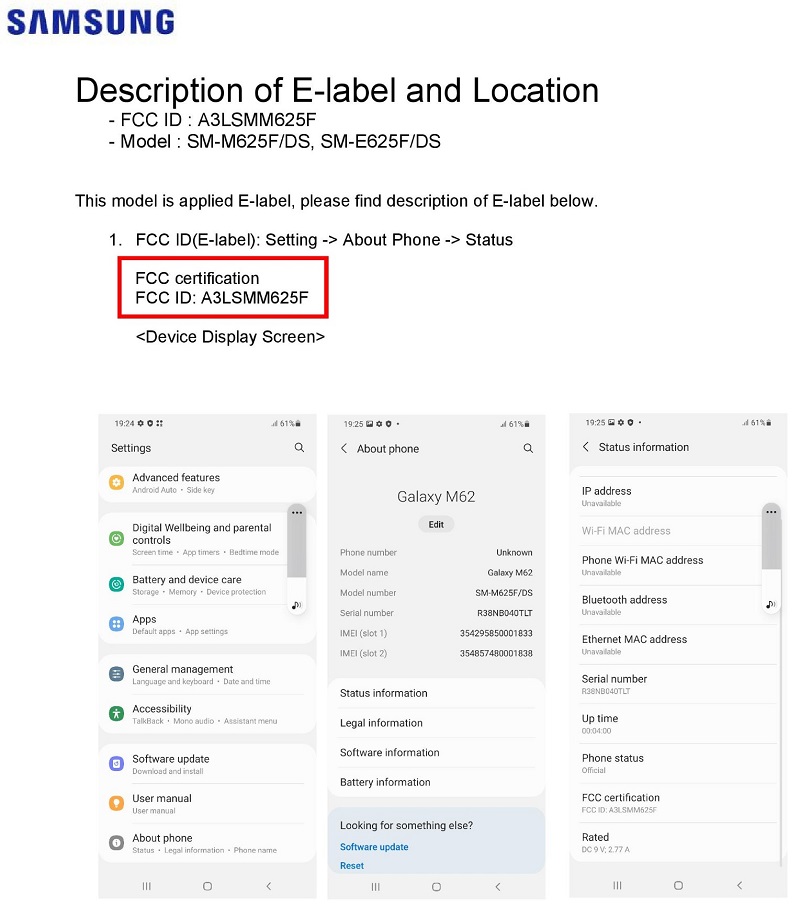Follow the Reset link
This screenshot has height=907, width=800.
click(x=352, y=866)
